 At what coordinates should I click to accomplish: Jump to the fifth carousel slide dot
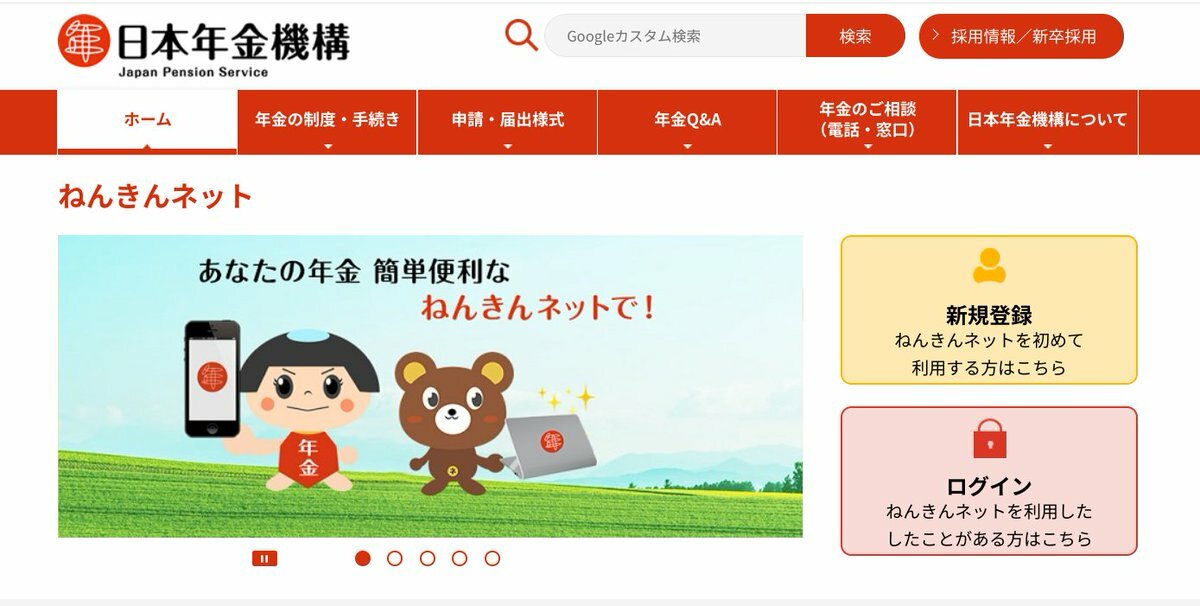pos(492,558)
